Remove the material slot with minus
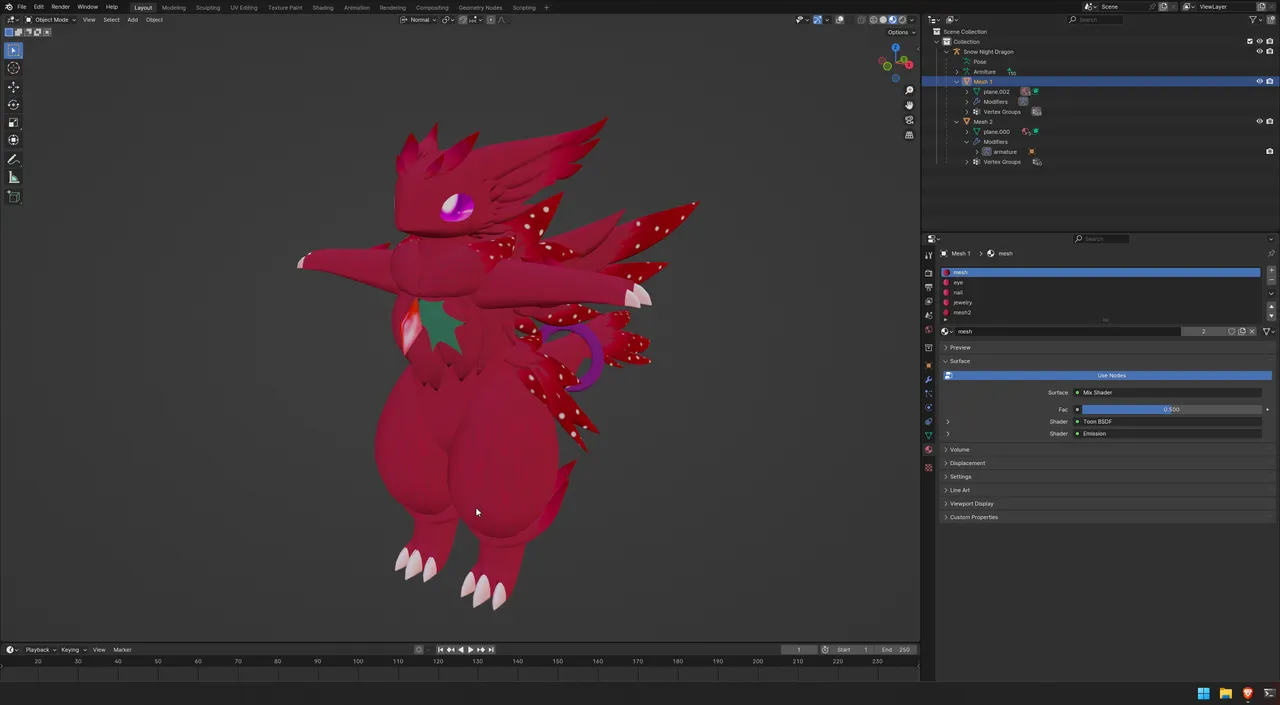 (x=1271, y=281)
